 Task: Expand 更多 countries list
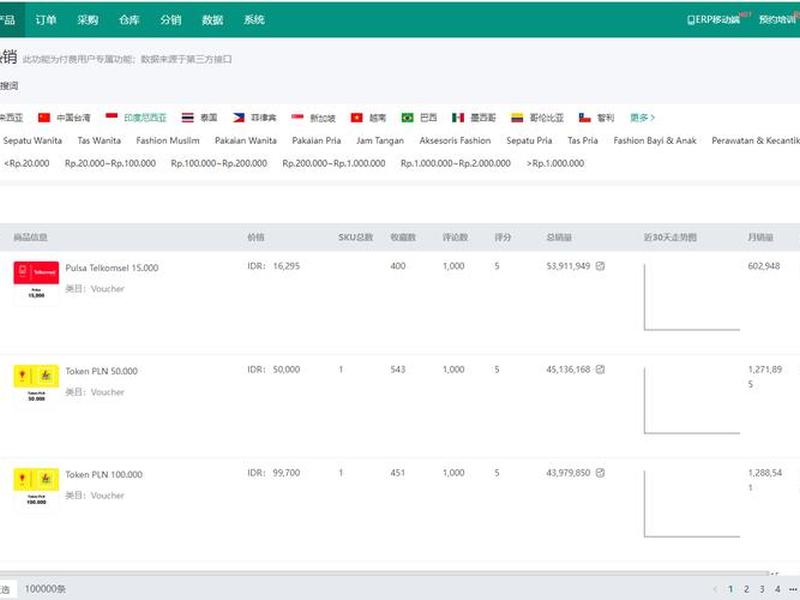(642, 118)
